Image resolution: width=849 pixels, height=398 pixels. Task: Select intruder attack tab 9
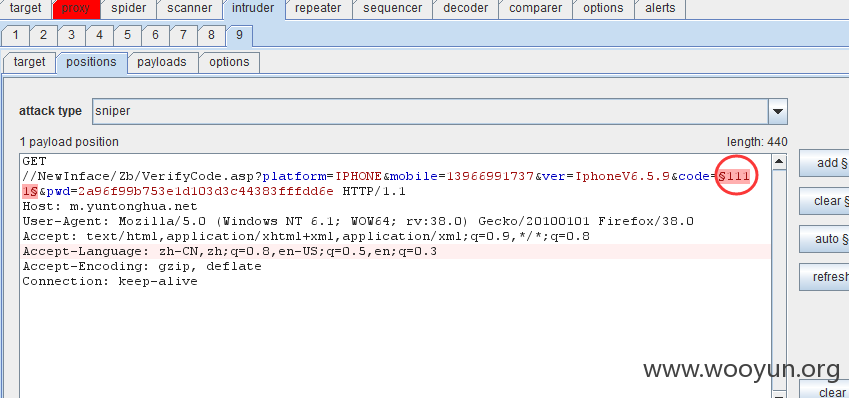point(239,36)
